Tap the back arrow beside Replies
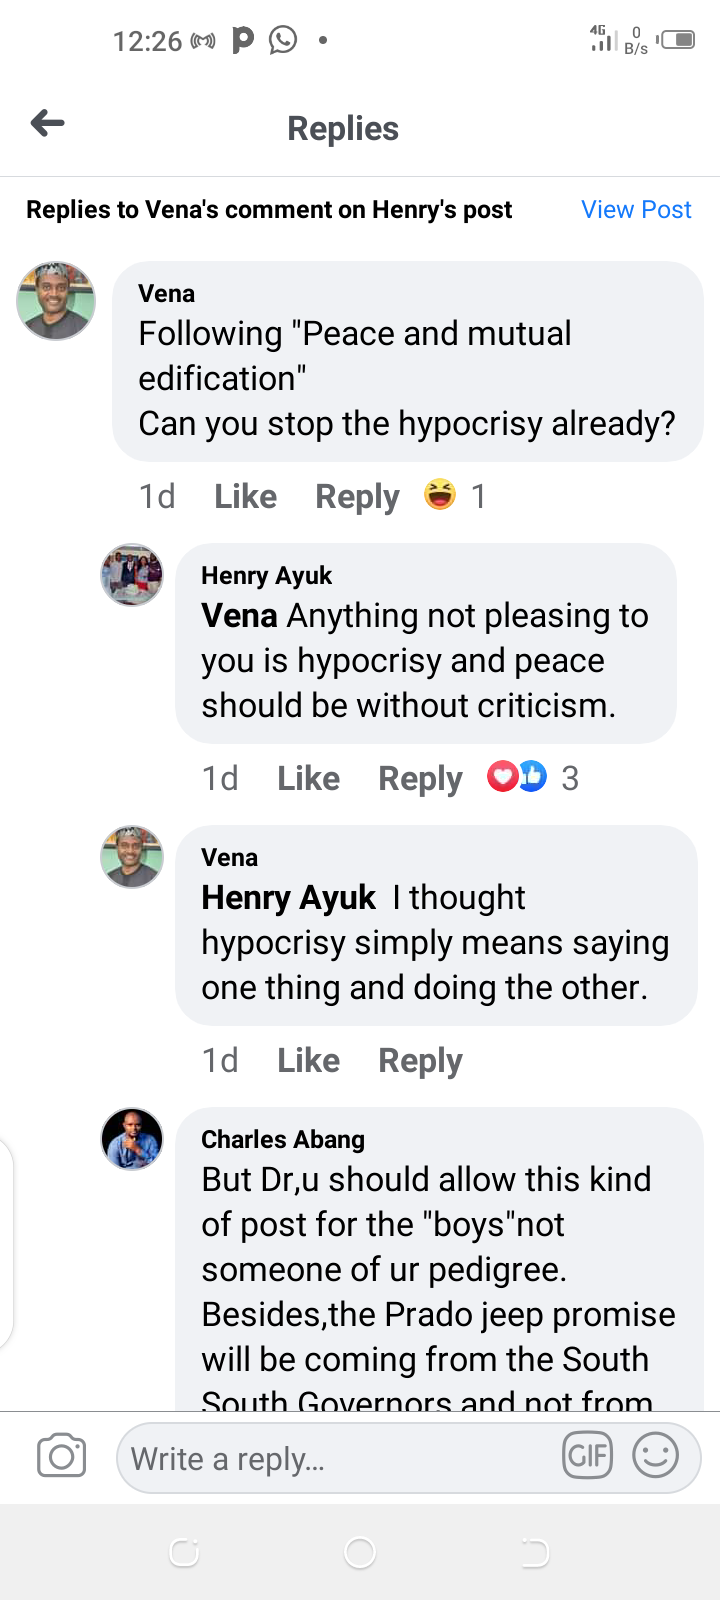720x1600 pixels. (47, 124)
